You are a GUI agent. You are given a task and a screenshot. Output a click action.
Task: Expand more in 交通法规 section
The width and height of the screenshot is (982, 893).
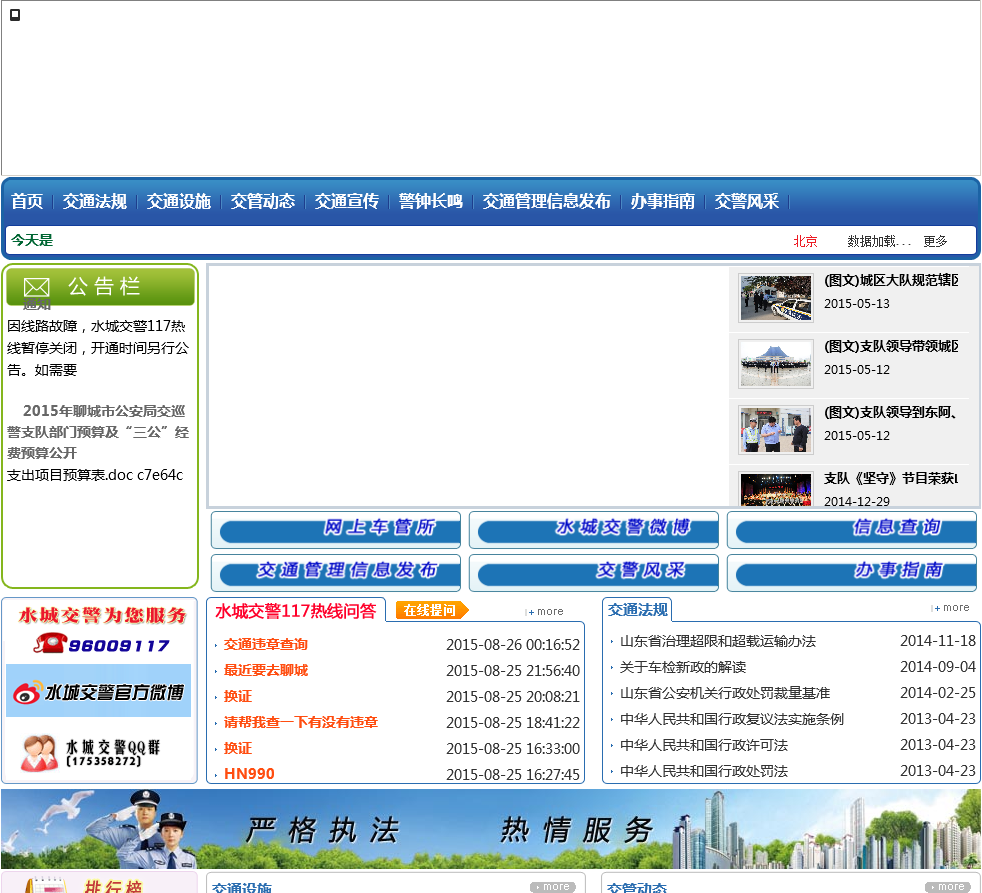pos(952,607)
